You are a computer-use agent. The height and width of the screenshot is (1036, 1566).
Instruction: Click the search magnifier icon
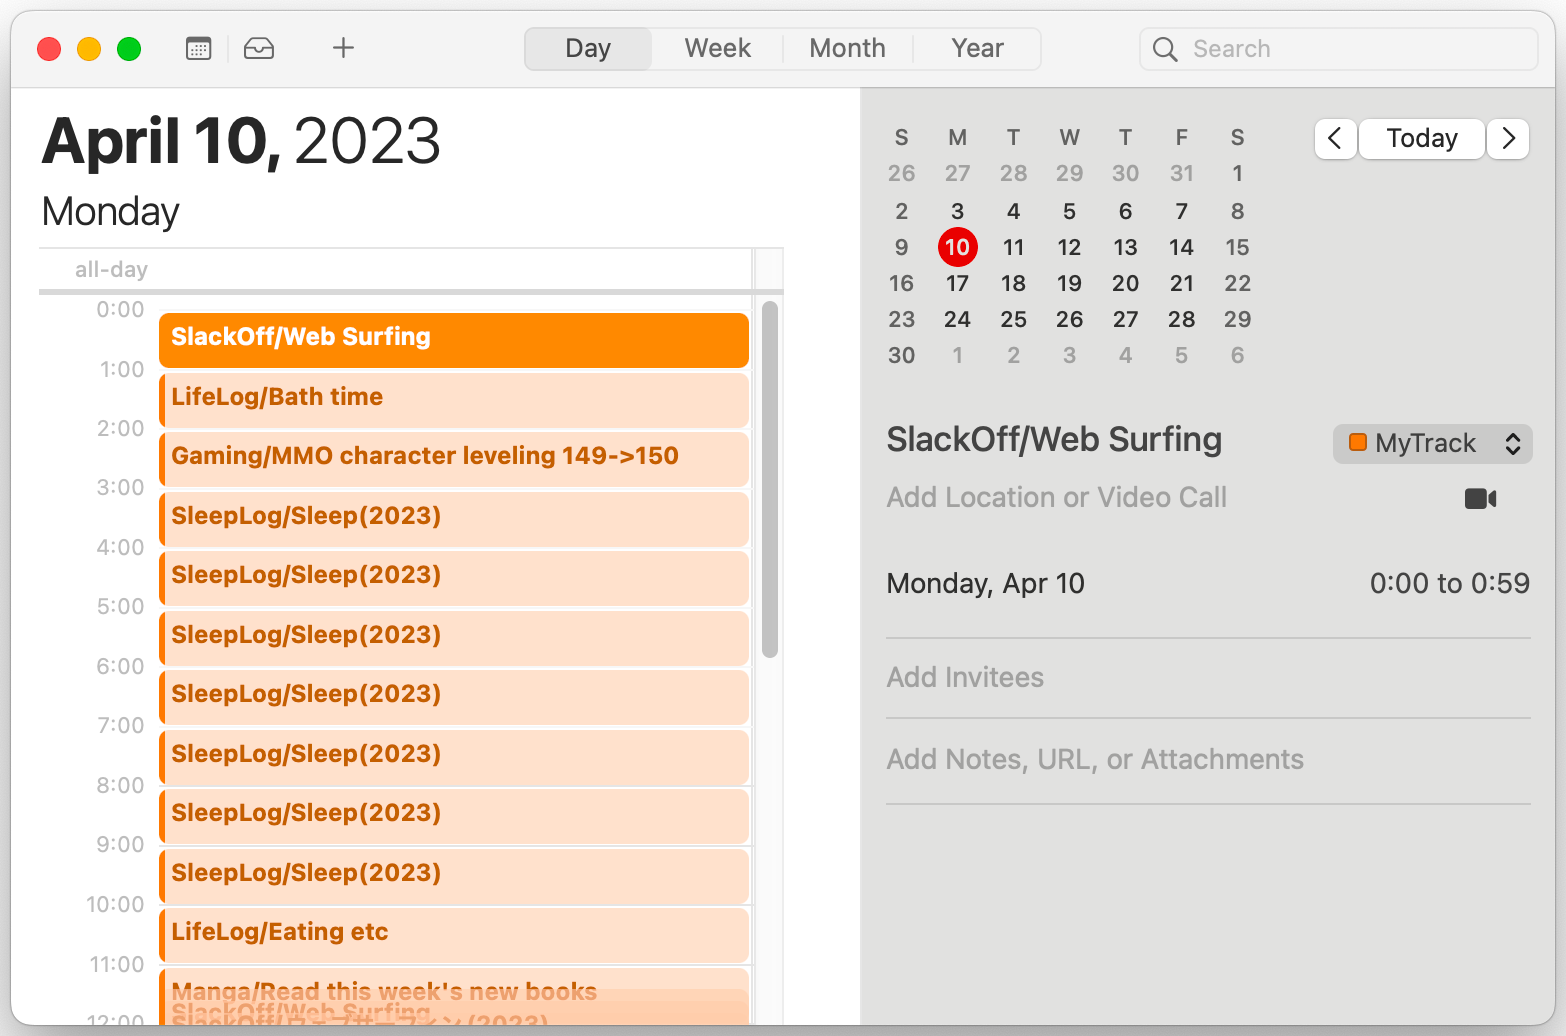tap(1165, 48)
